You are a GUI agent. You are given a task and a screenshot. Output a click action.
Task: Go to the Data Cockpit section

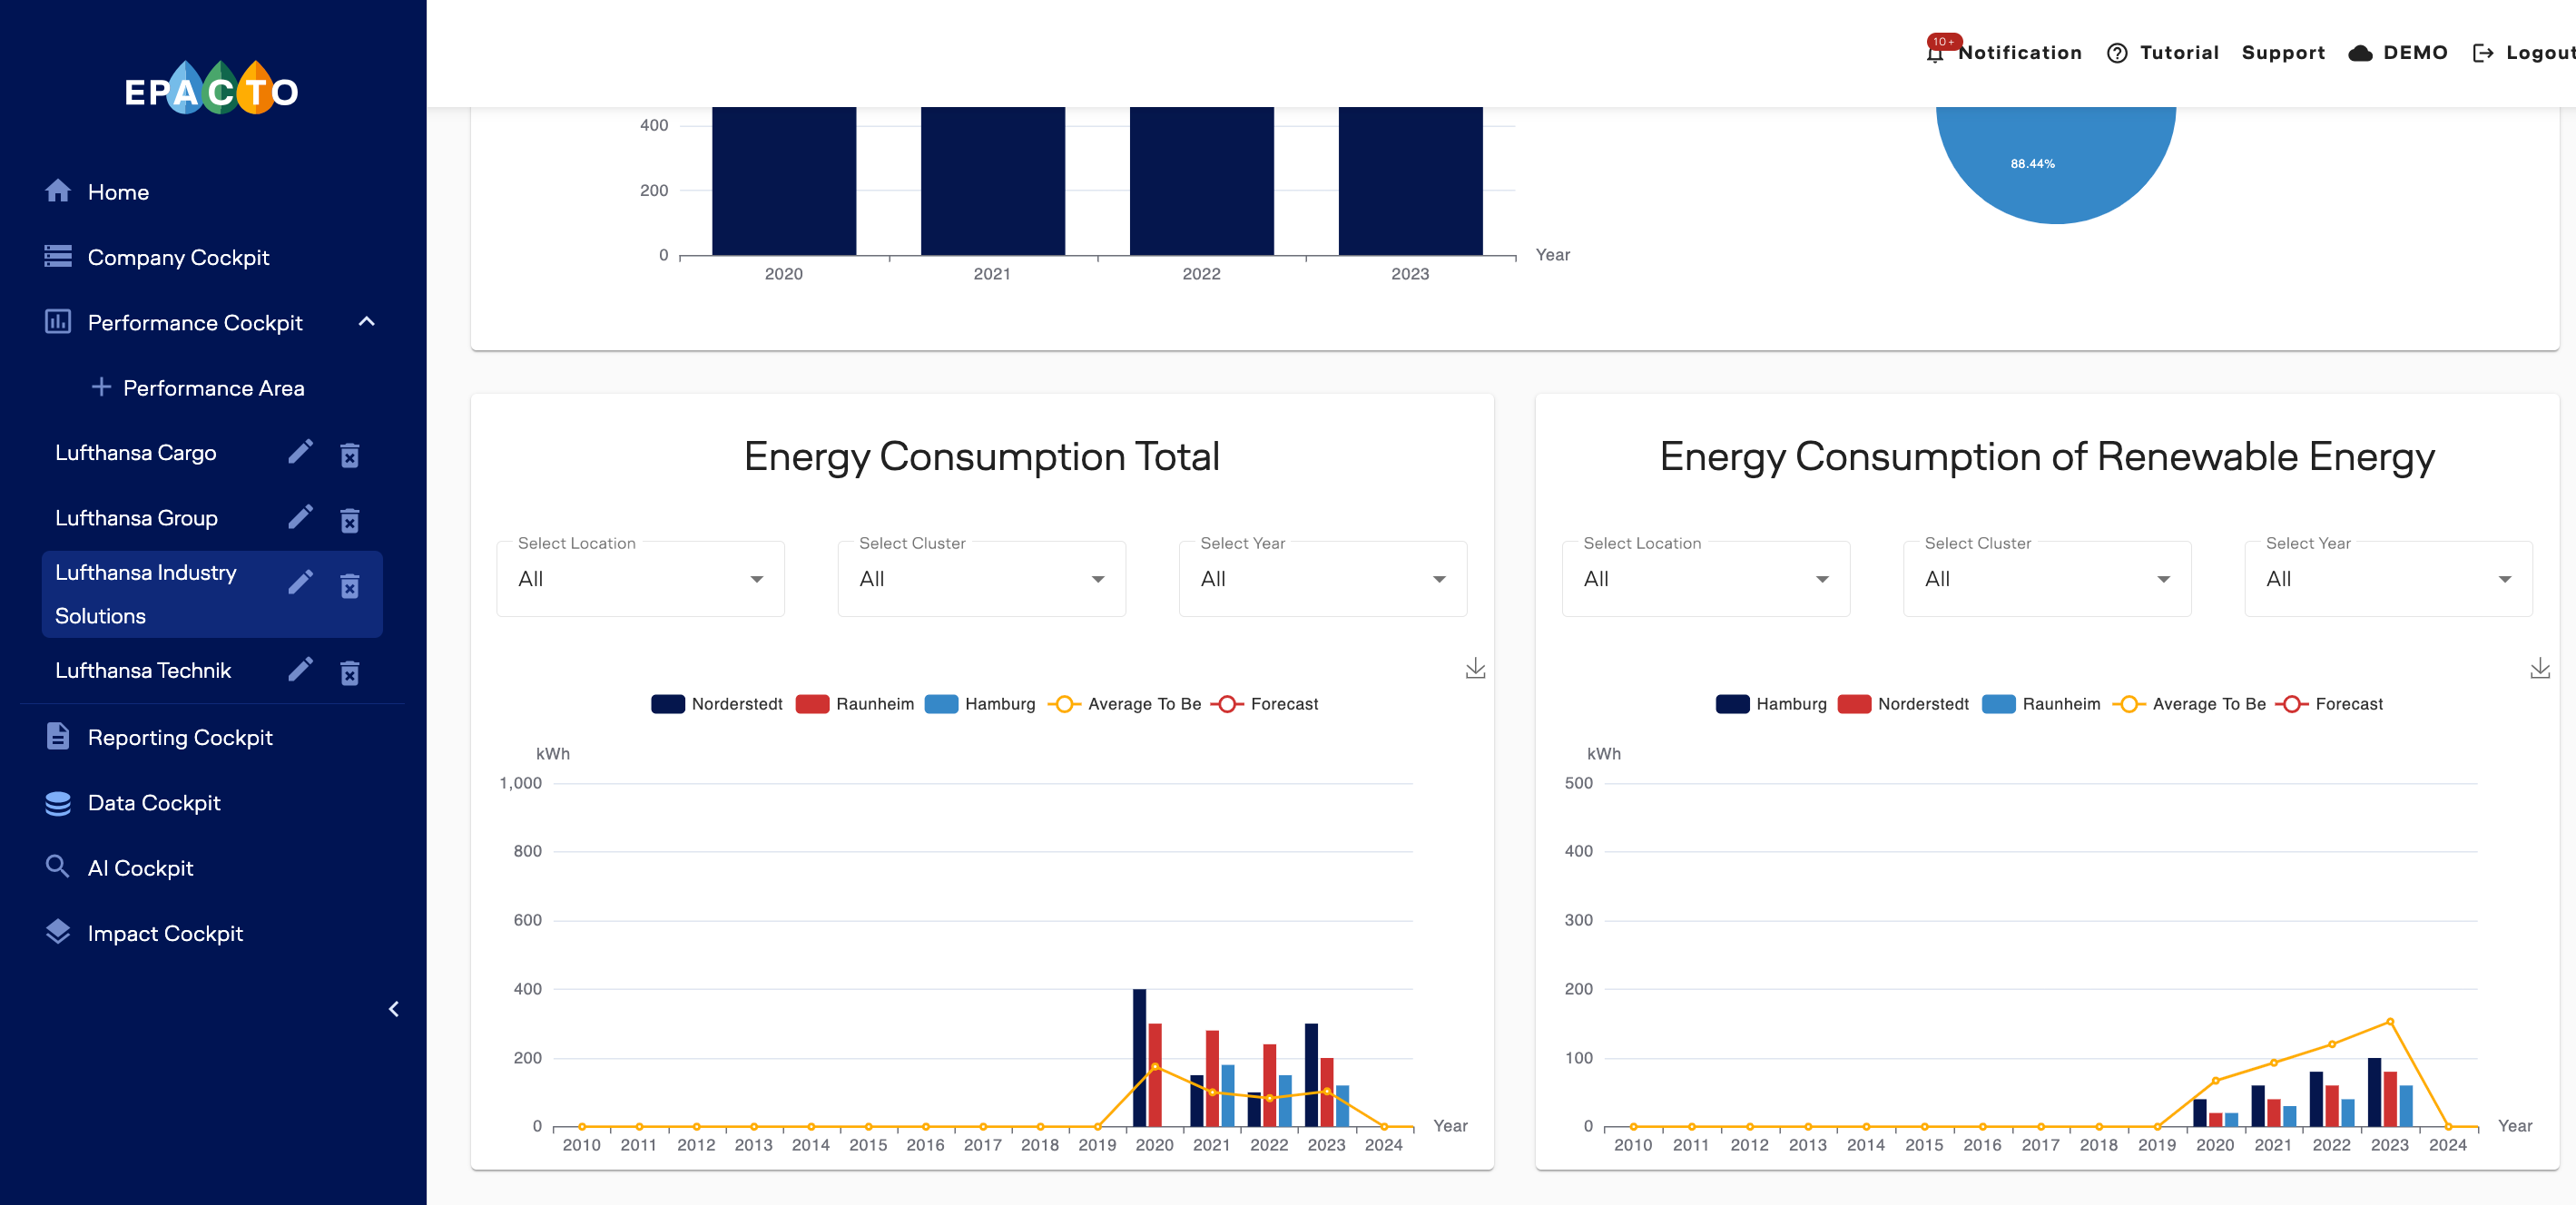[x=154, y=803]
